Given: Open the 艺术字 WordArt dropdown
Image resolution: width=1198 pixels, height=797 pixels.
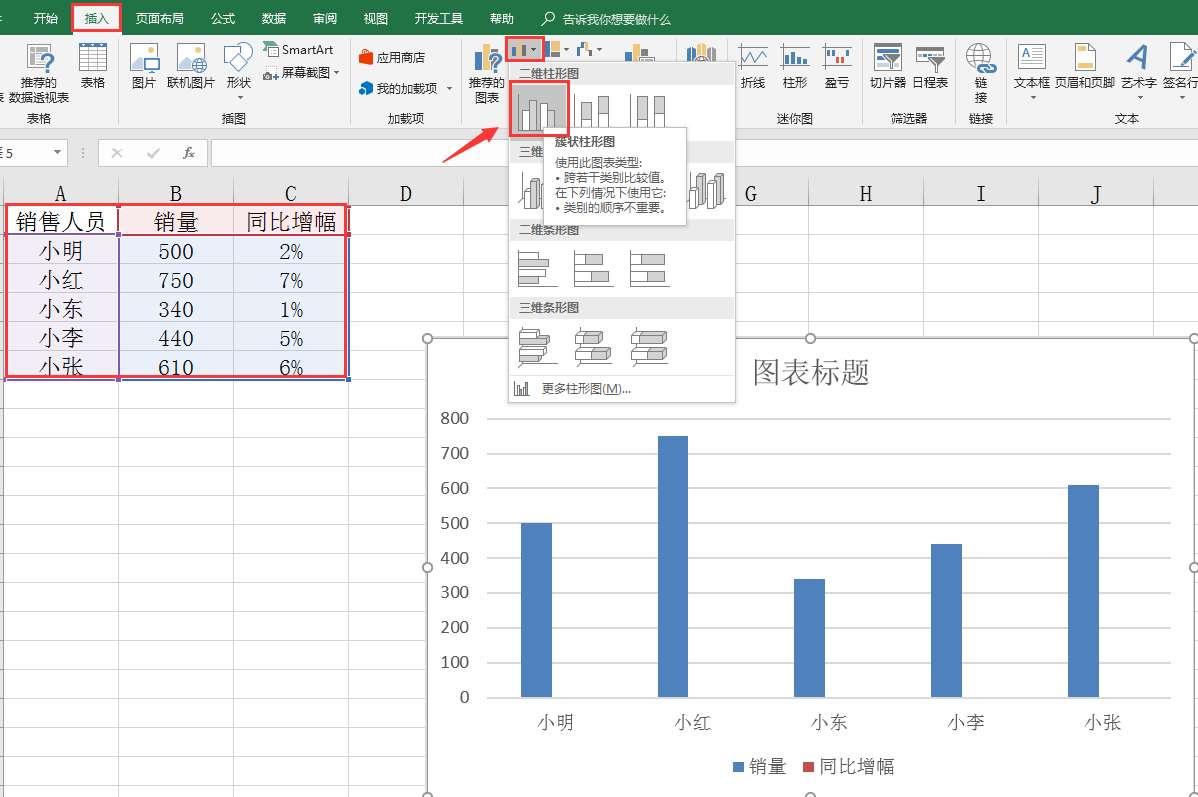Looking at the screenshot, I should (1139, 98).
